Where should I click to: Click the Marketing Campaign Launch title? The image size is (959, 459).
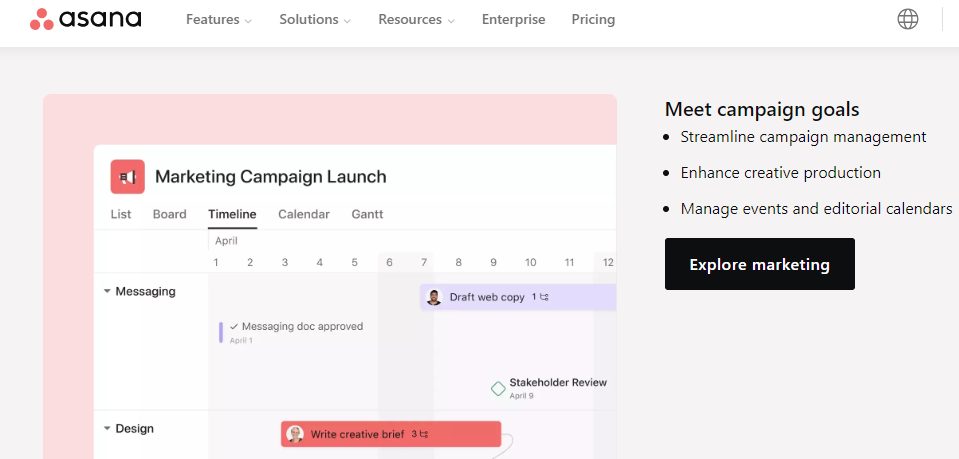[x=270, y=177]
